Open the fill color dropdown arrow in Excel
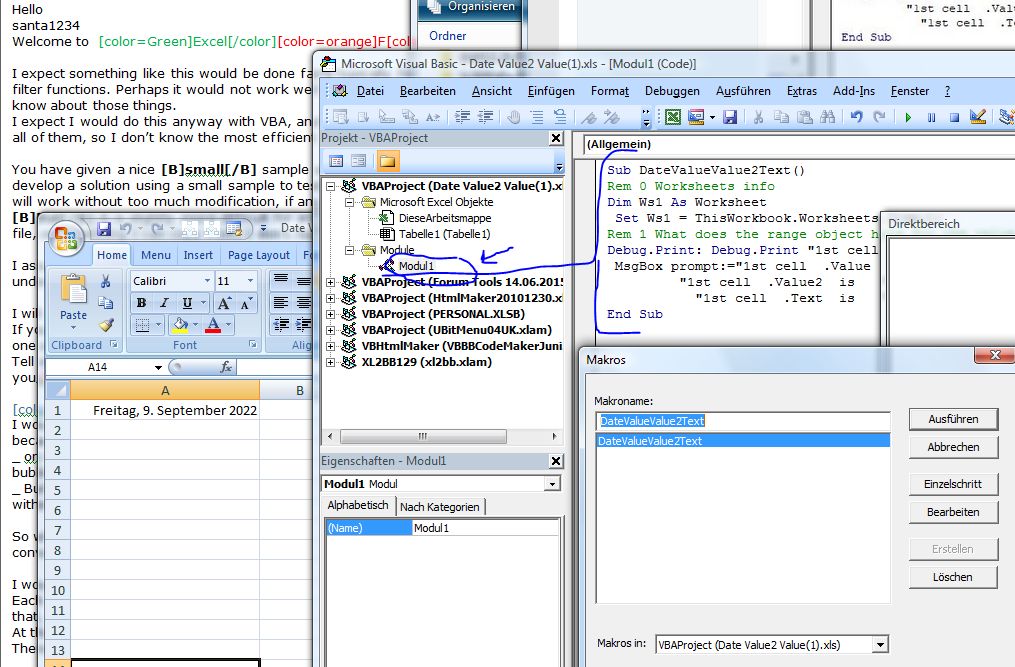This screenshot has width=1015, height=667. (195, 325)
